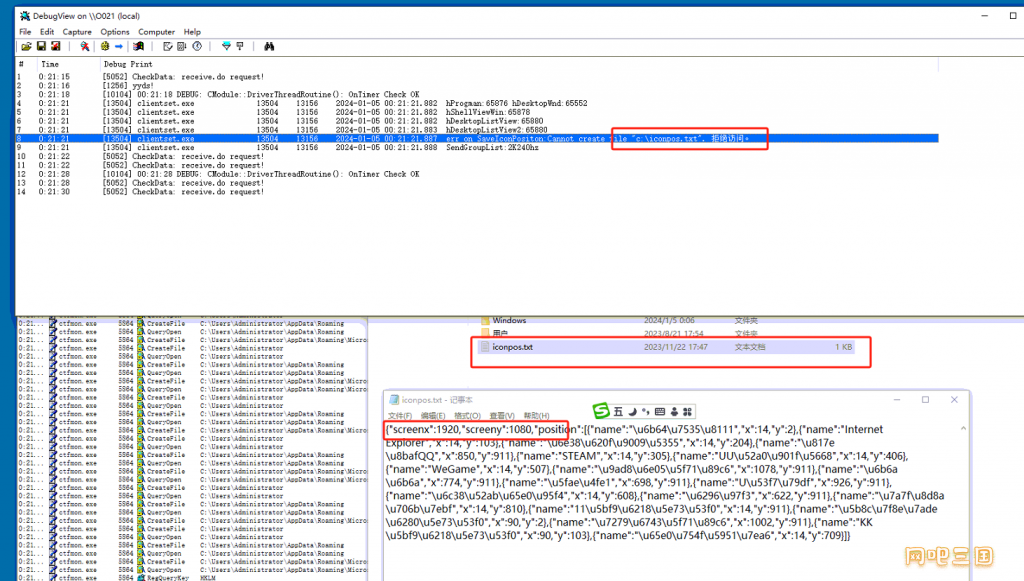The width and height of the screenshot is (1024, 581).
Task: Open the Capture menu in DebugView
Action: click(77, 31)
